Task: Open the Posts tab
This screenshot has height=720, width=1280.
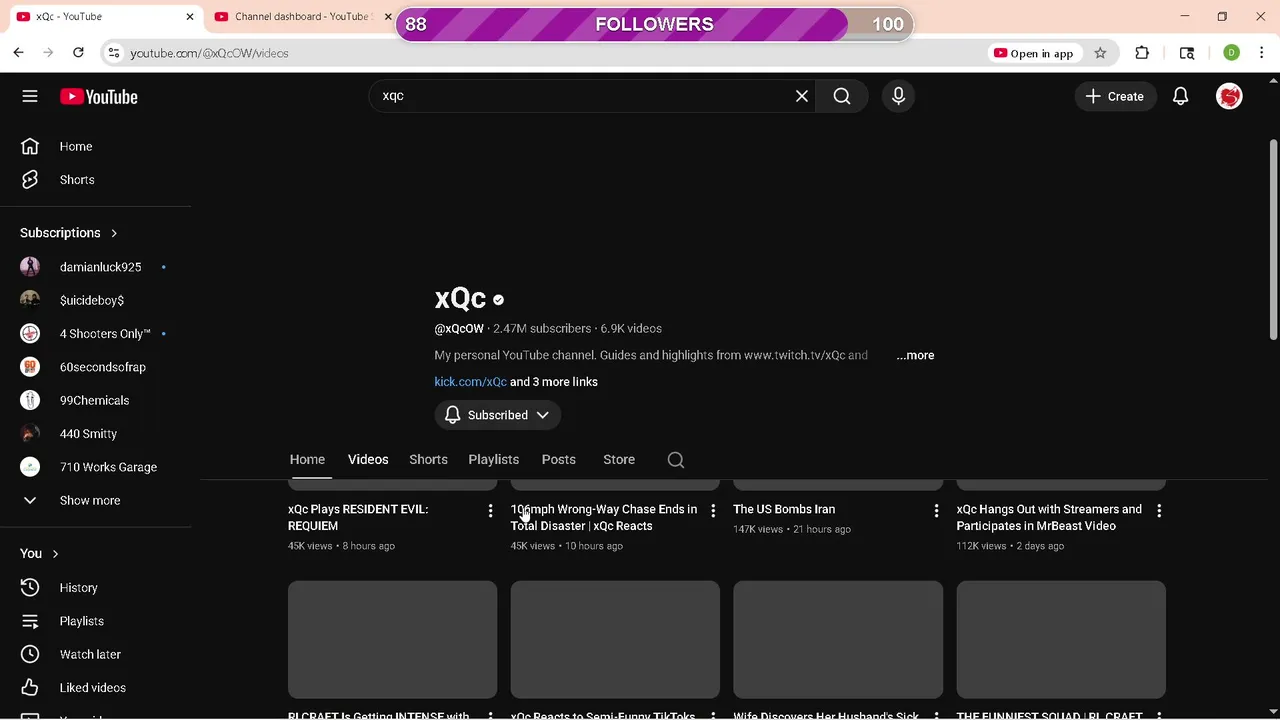Action: 558,459
